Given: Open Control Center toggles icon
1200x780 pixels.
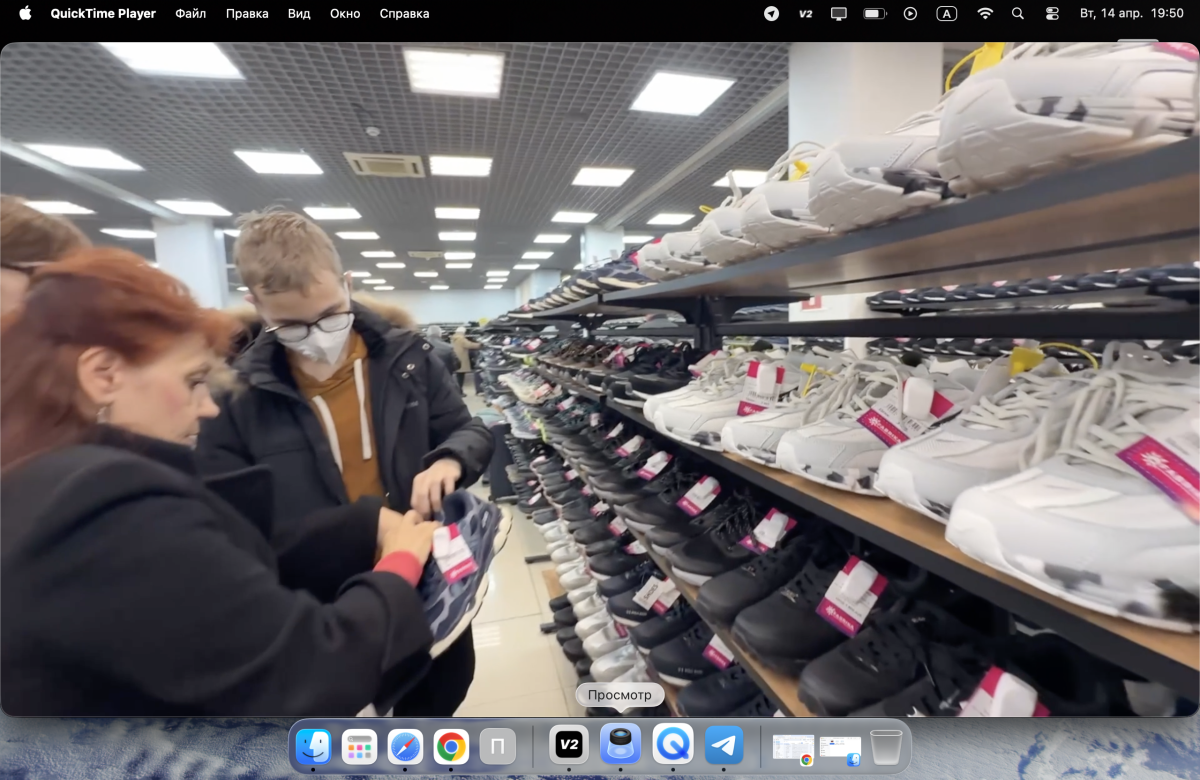Looking at the screenshot, I should click(1052, 14).
